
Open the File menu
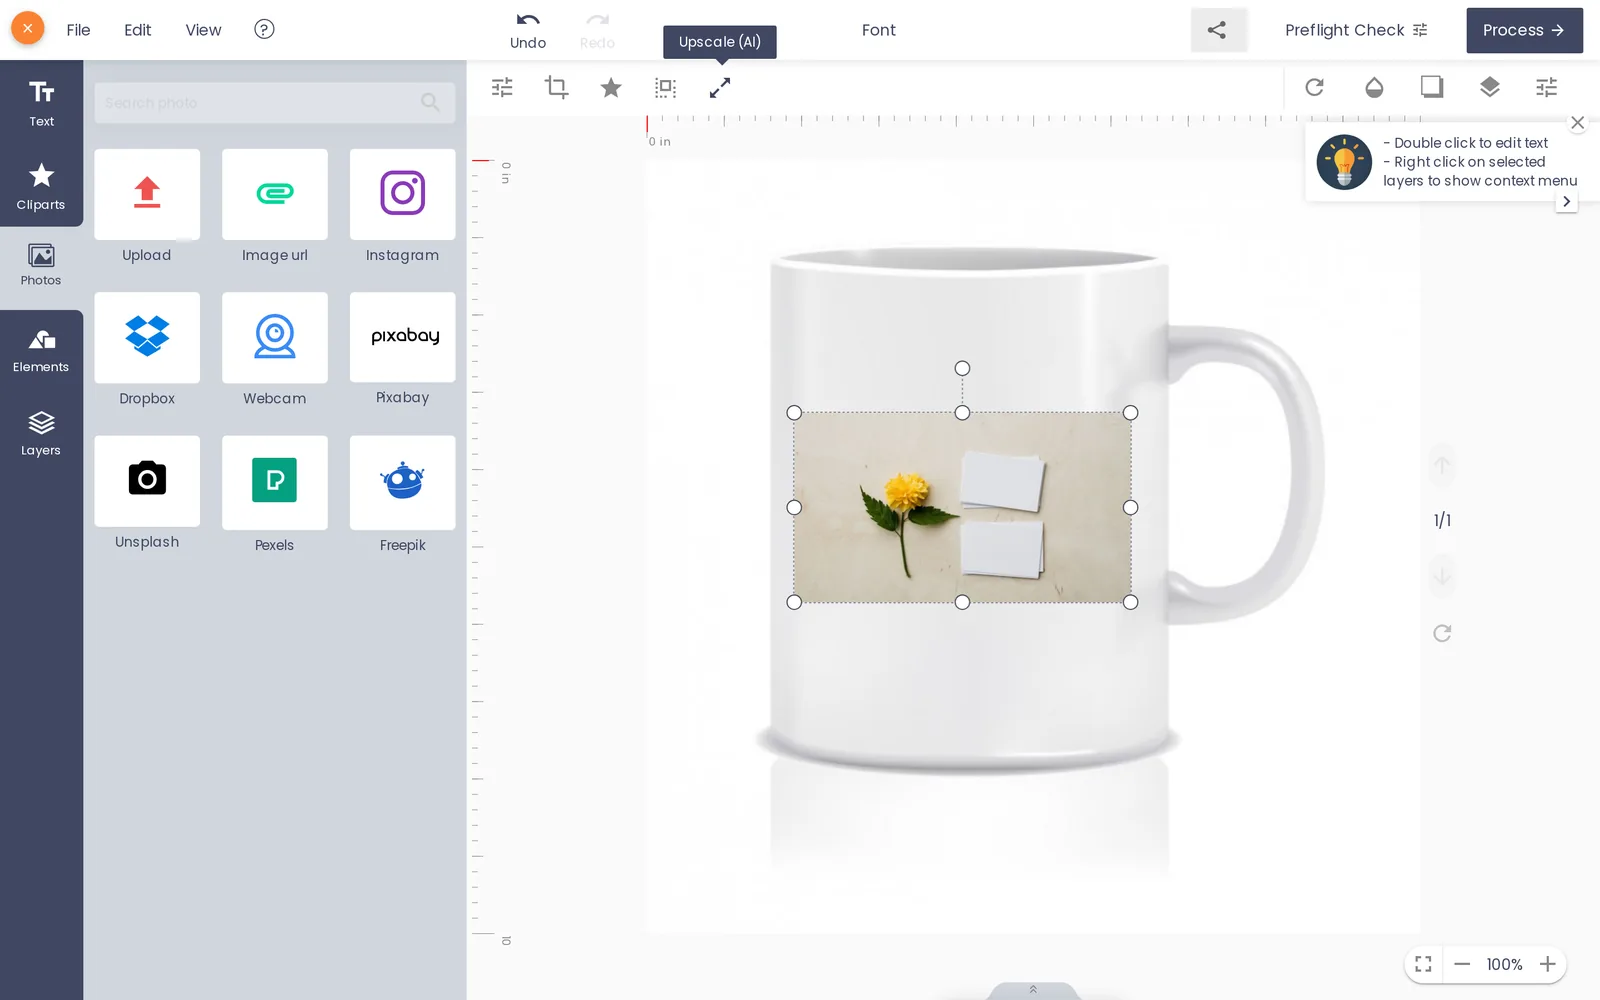[x=78, y=30]
